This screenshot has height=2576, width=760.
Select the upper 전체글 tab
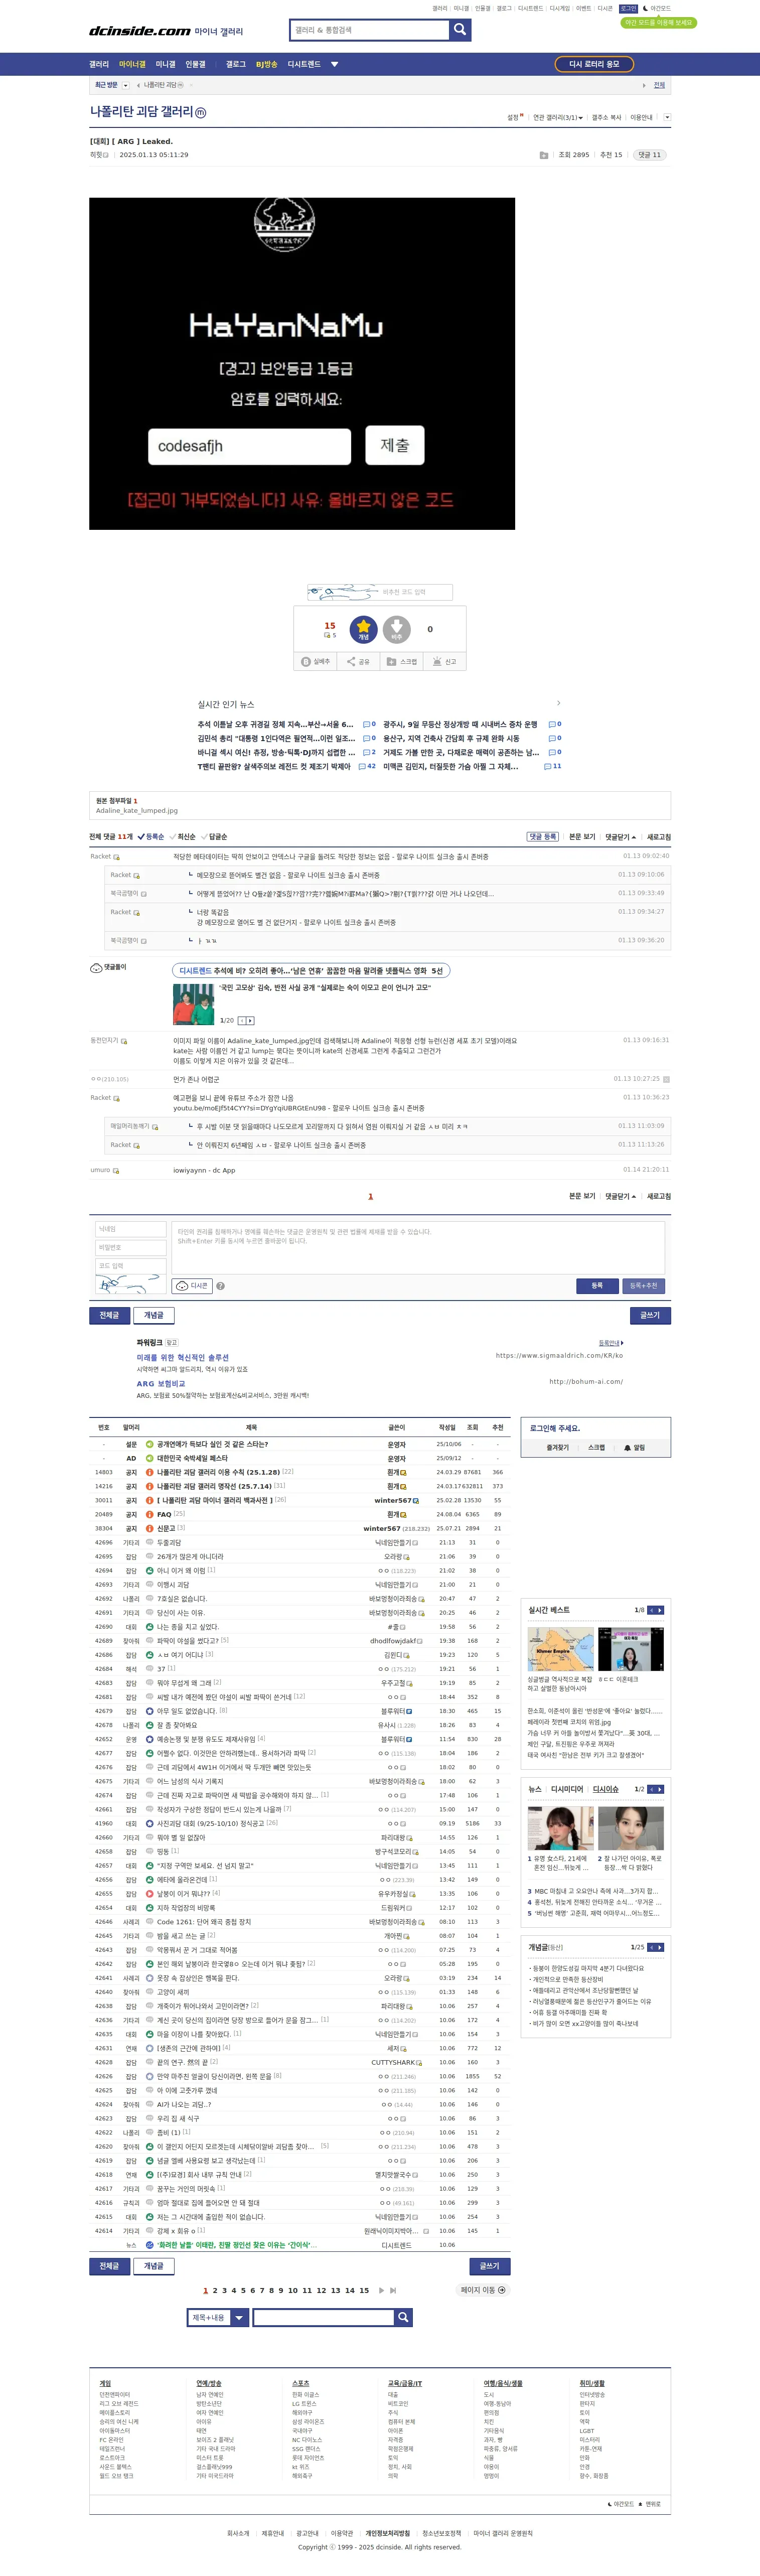[109, 1315]
